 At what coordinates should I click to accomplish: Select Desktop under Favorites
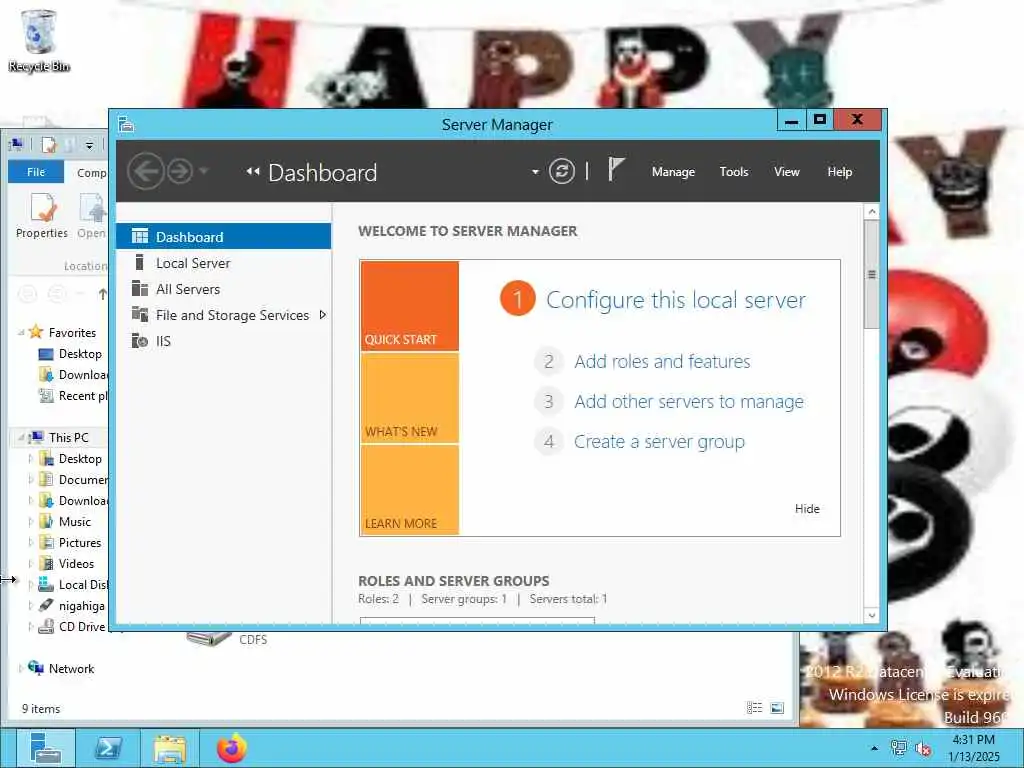(80, 353)
